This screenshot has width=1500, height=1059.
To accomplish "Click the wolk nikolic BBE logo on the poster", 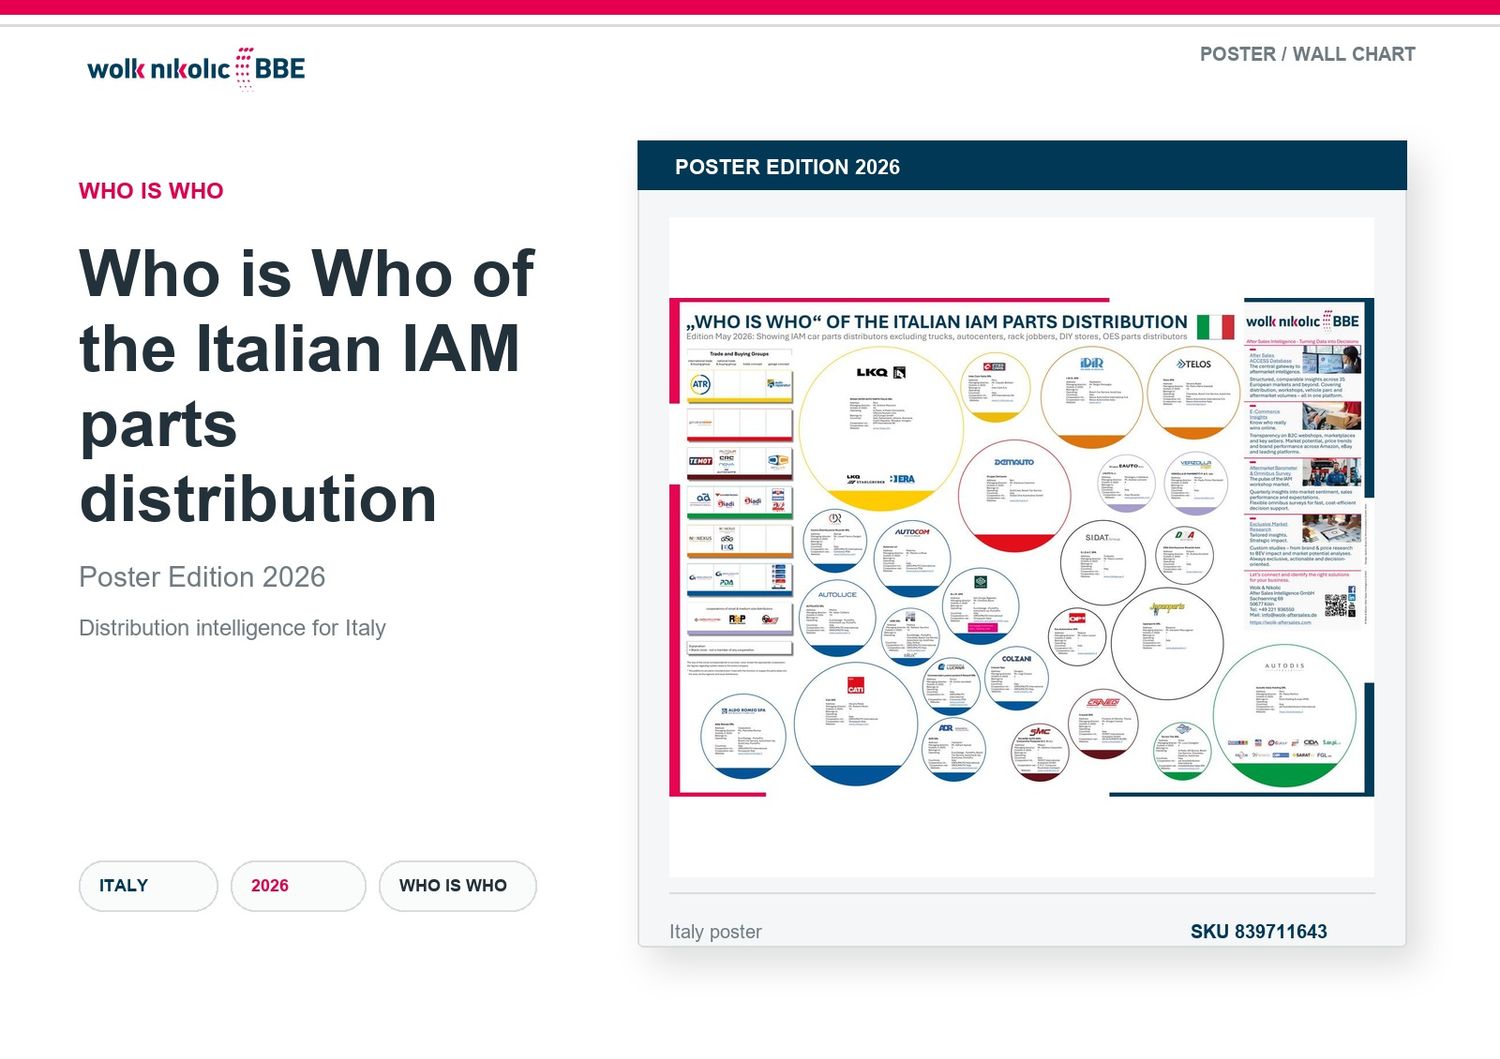I will [1302, 321].
